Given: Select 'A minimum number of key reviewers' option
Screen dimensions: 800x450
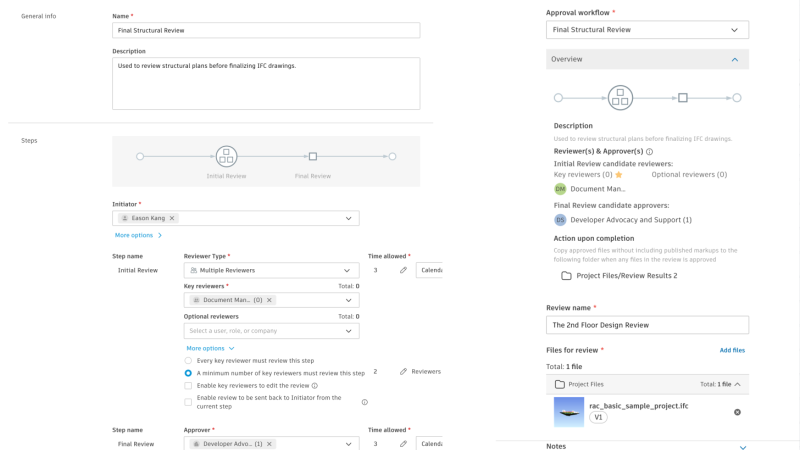Looking at the screenshot, I should click(189, 372).
